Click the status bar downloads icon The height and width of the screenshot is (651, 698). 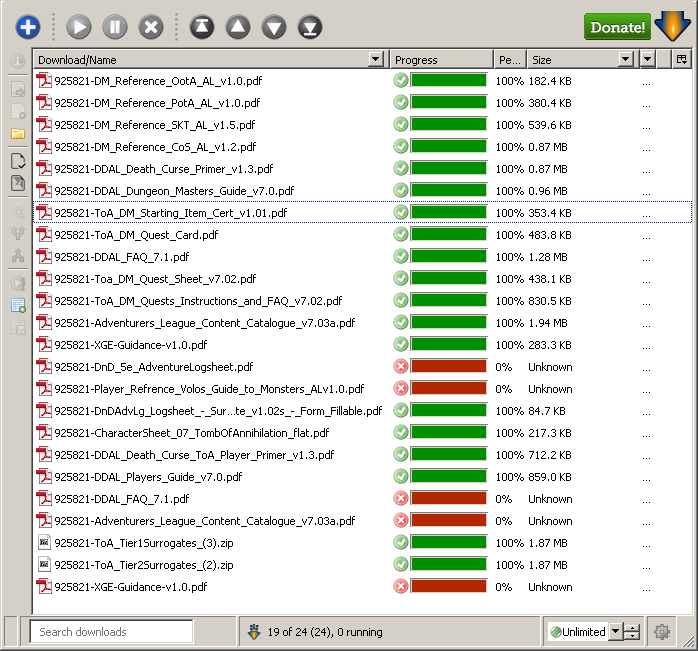[x=254, y=631]
